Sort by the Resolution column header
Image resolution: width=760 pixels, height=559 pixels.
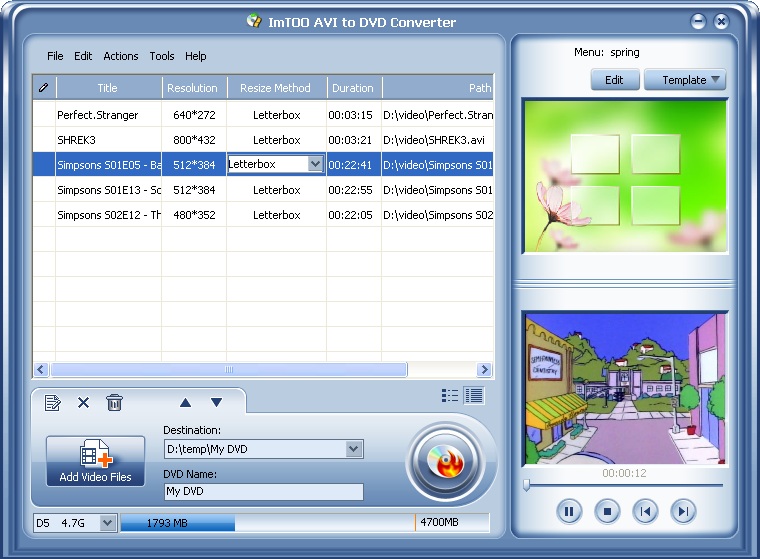194,88
